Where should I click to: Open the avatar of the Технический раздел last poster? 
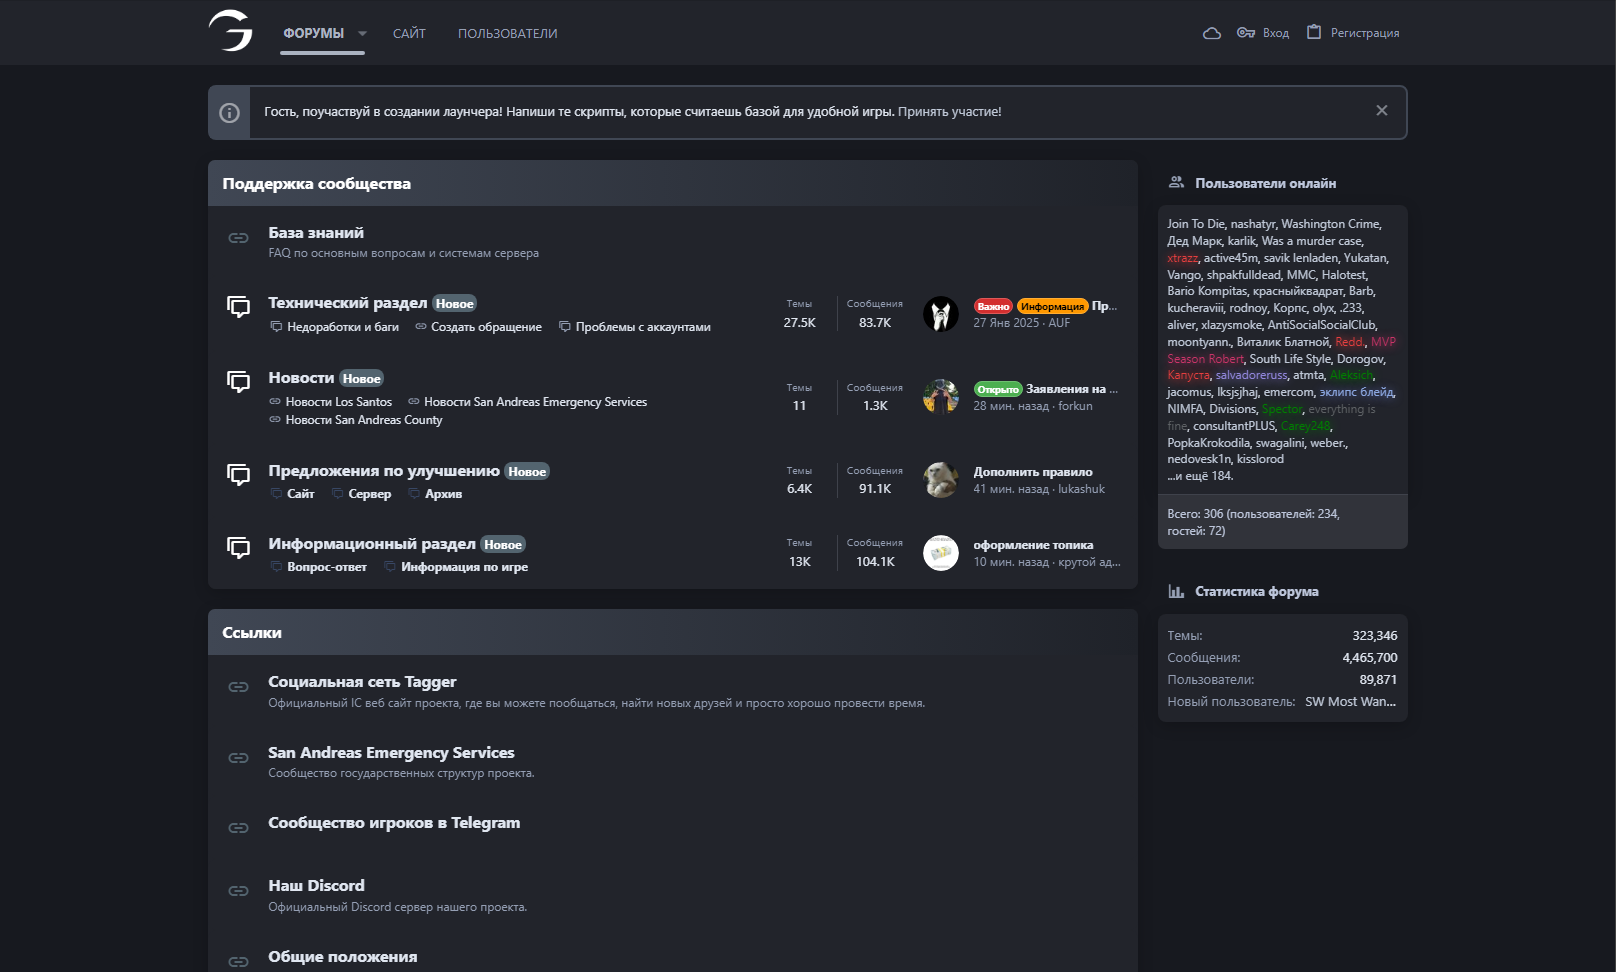point(940,314)
